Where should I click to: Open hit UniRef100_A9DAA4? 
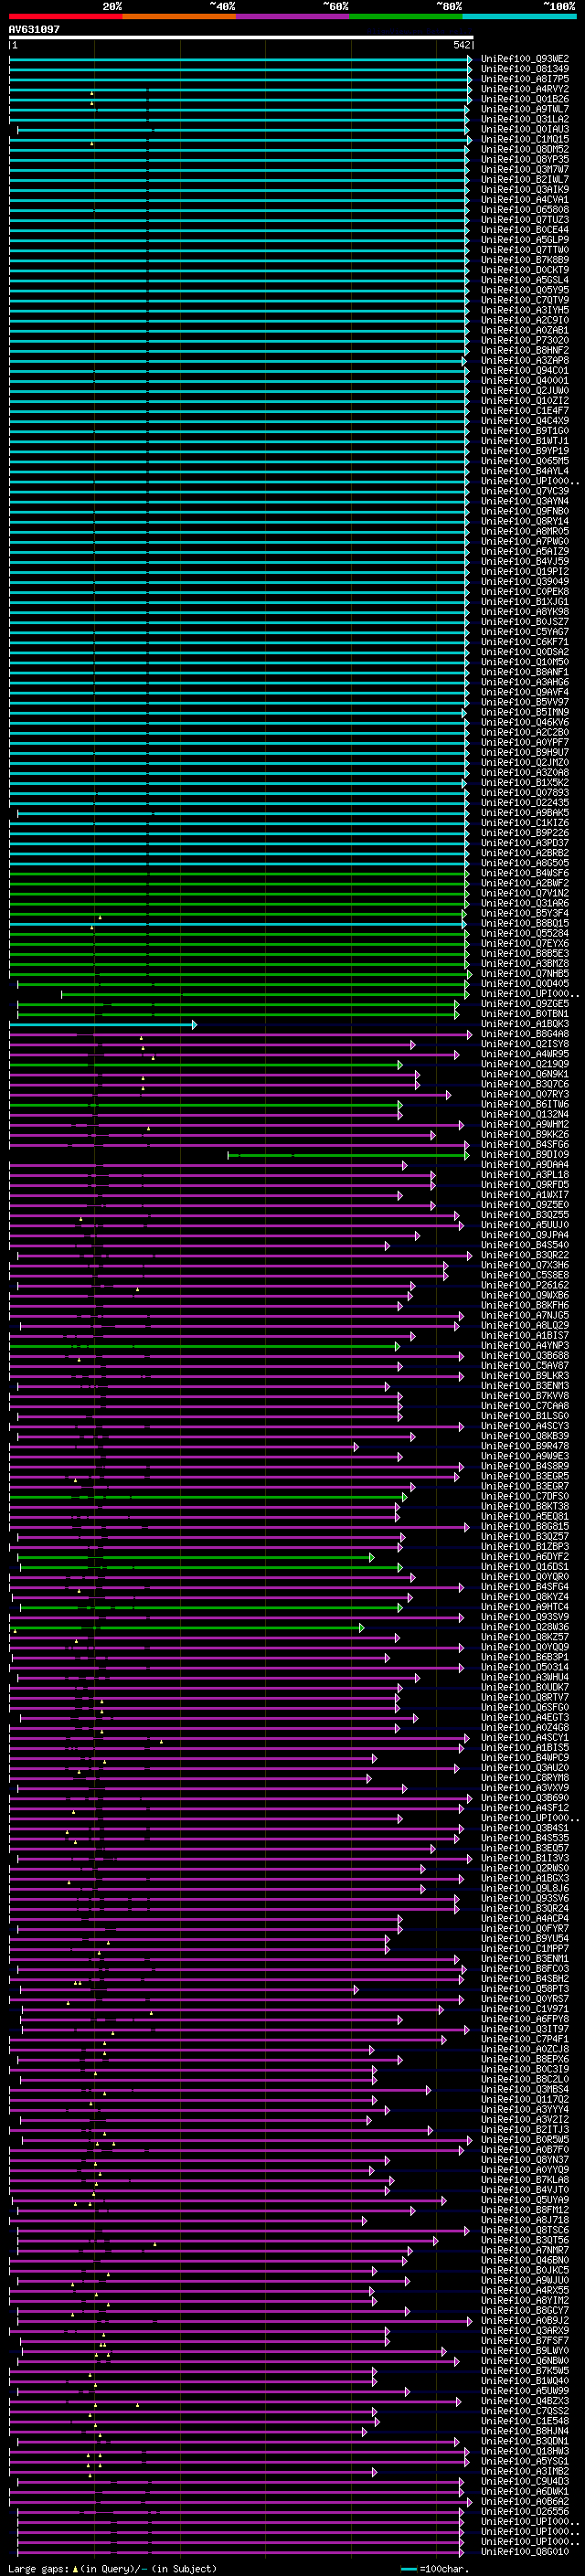pos(525,1164)
